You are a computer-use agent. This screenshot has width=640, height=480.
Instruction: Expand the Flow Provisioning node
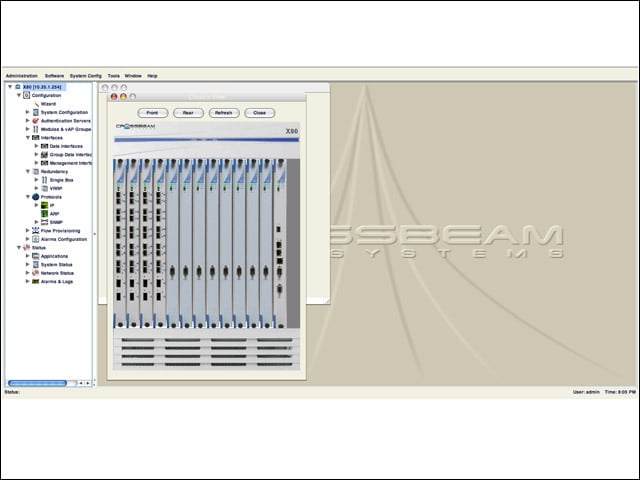point(28,230)
